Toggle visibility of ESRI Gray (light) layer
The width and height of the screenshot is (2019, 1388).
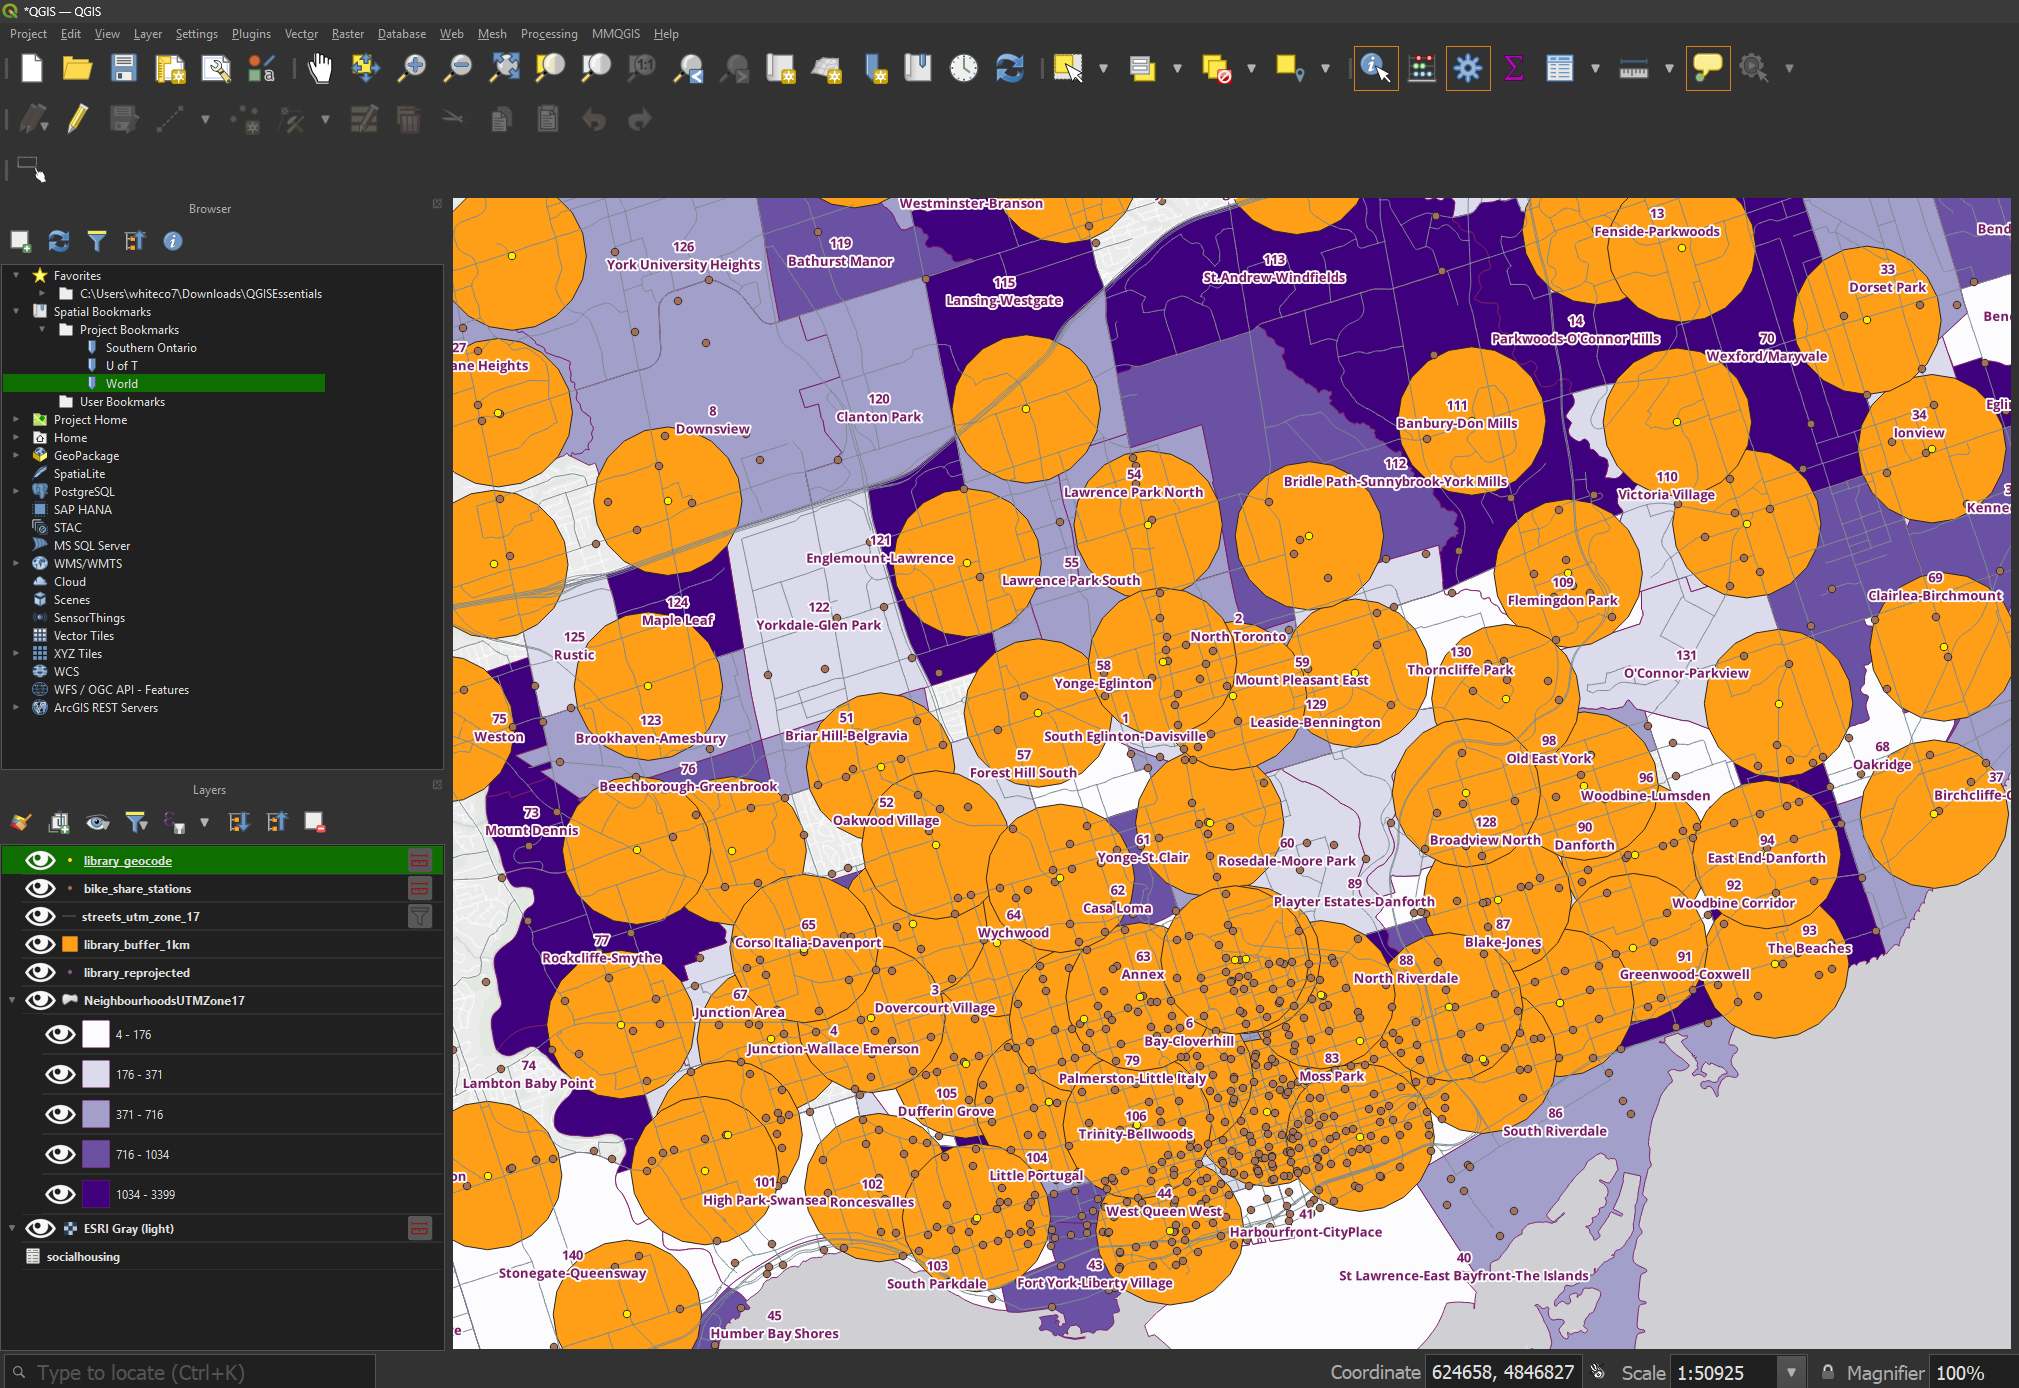(40, 1228)
